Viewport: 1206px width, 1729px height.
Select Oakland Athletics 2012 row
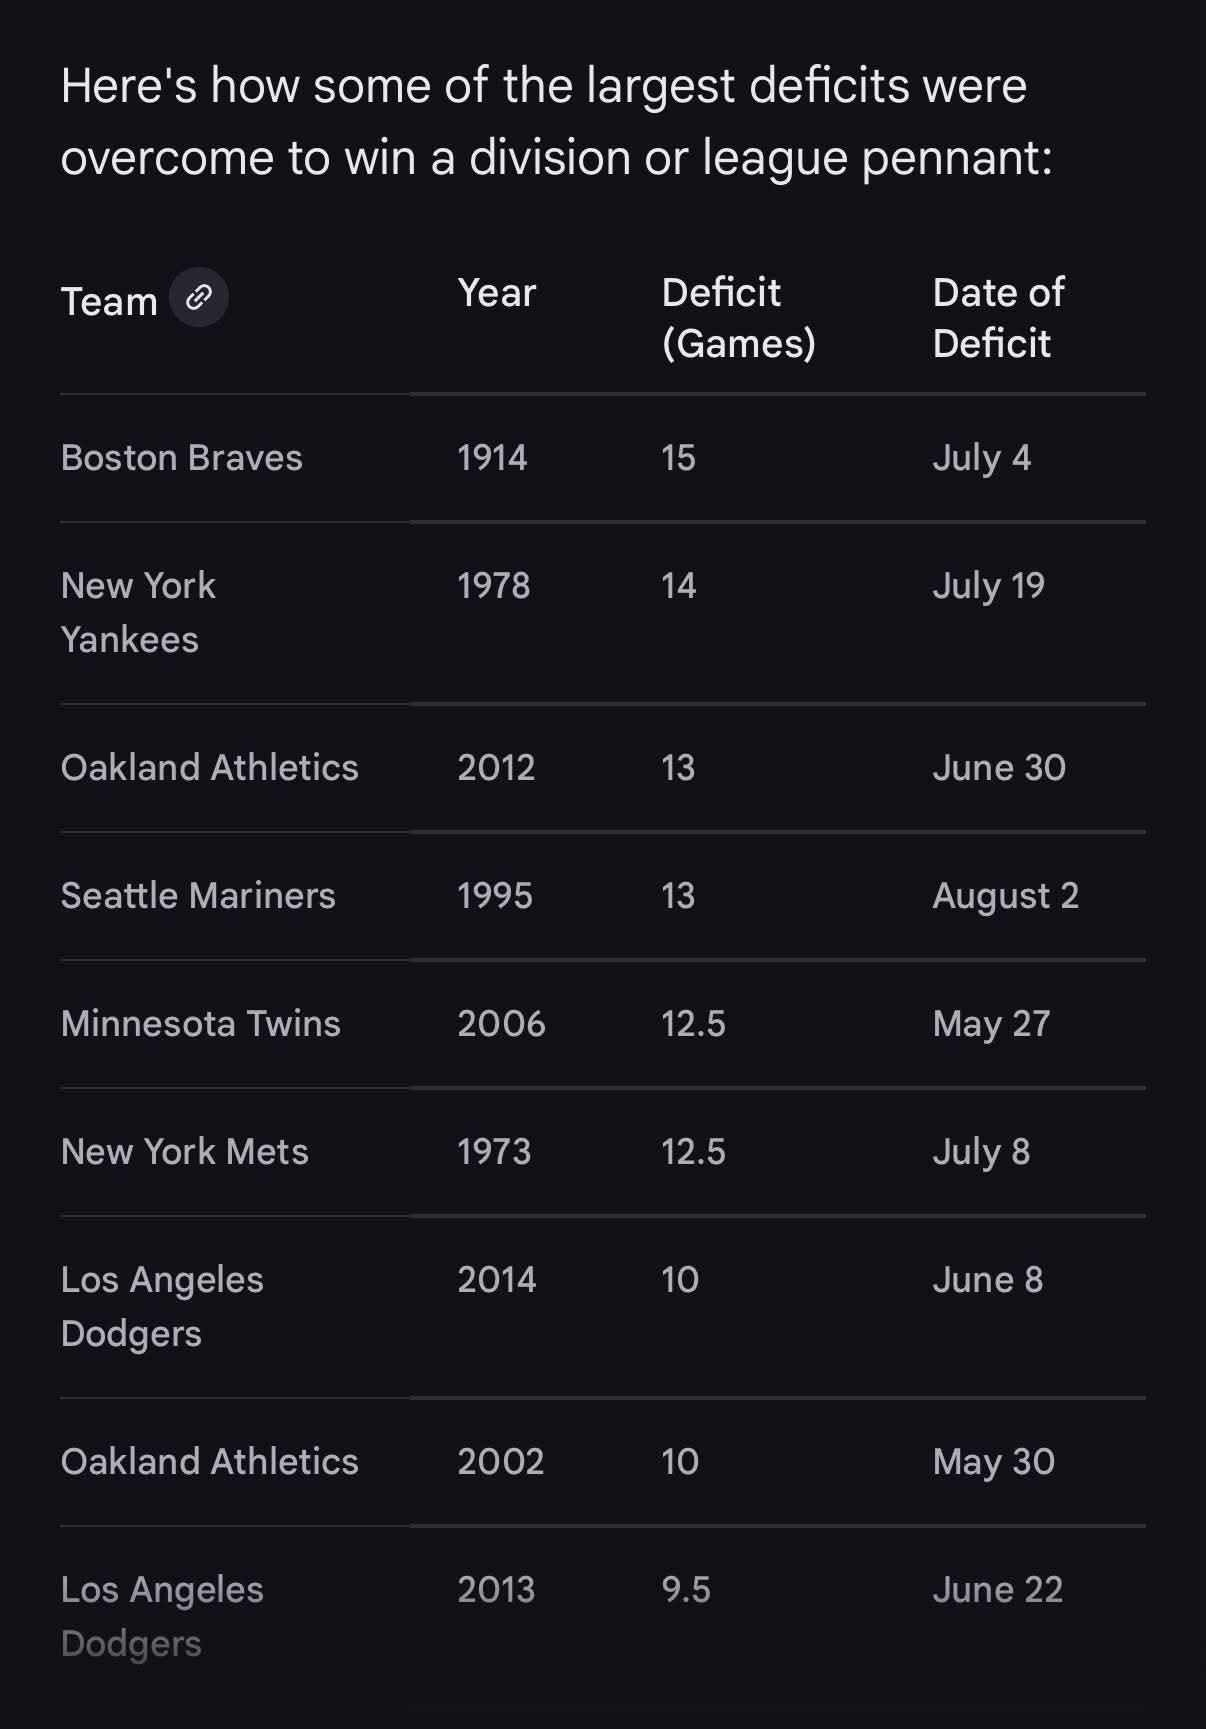pyautogui.click(x=603, y=768)
